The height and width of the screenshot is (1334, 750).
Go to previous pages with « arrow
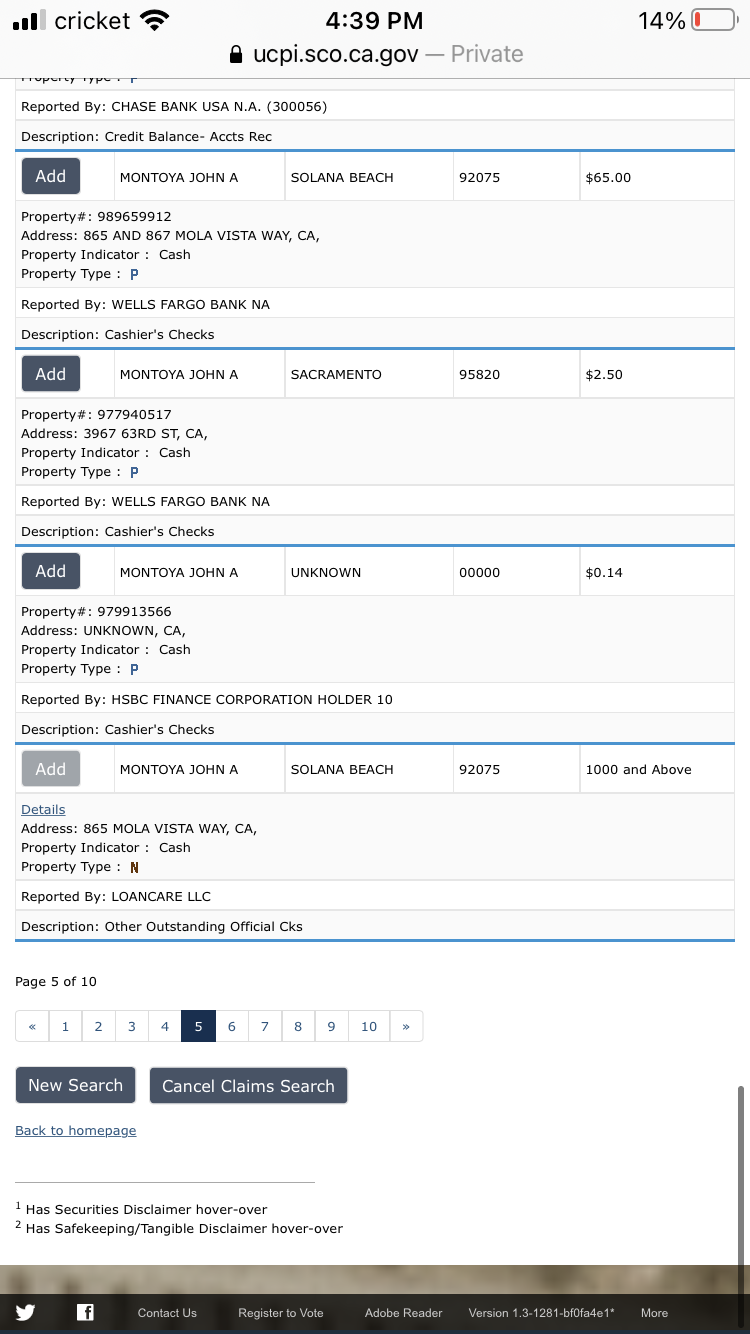tap(32, 1026)
